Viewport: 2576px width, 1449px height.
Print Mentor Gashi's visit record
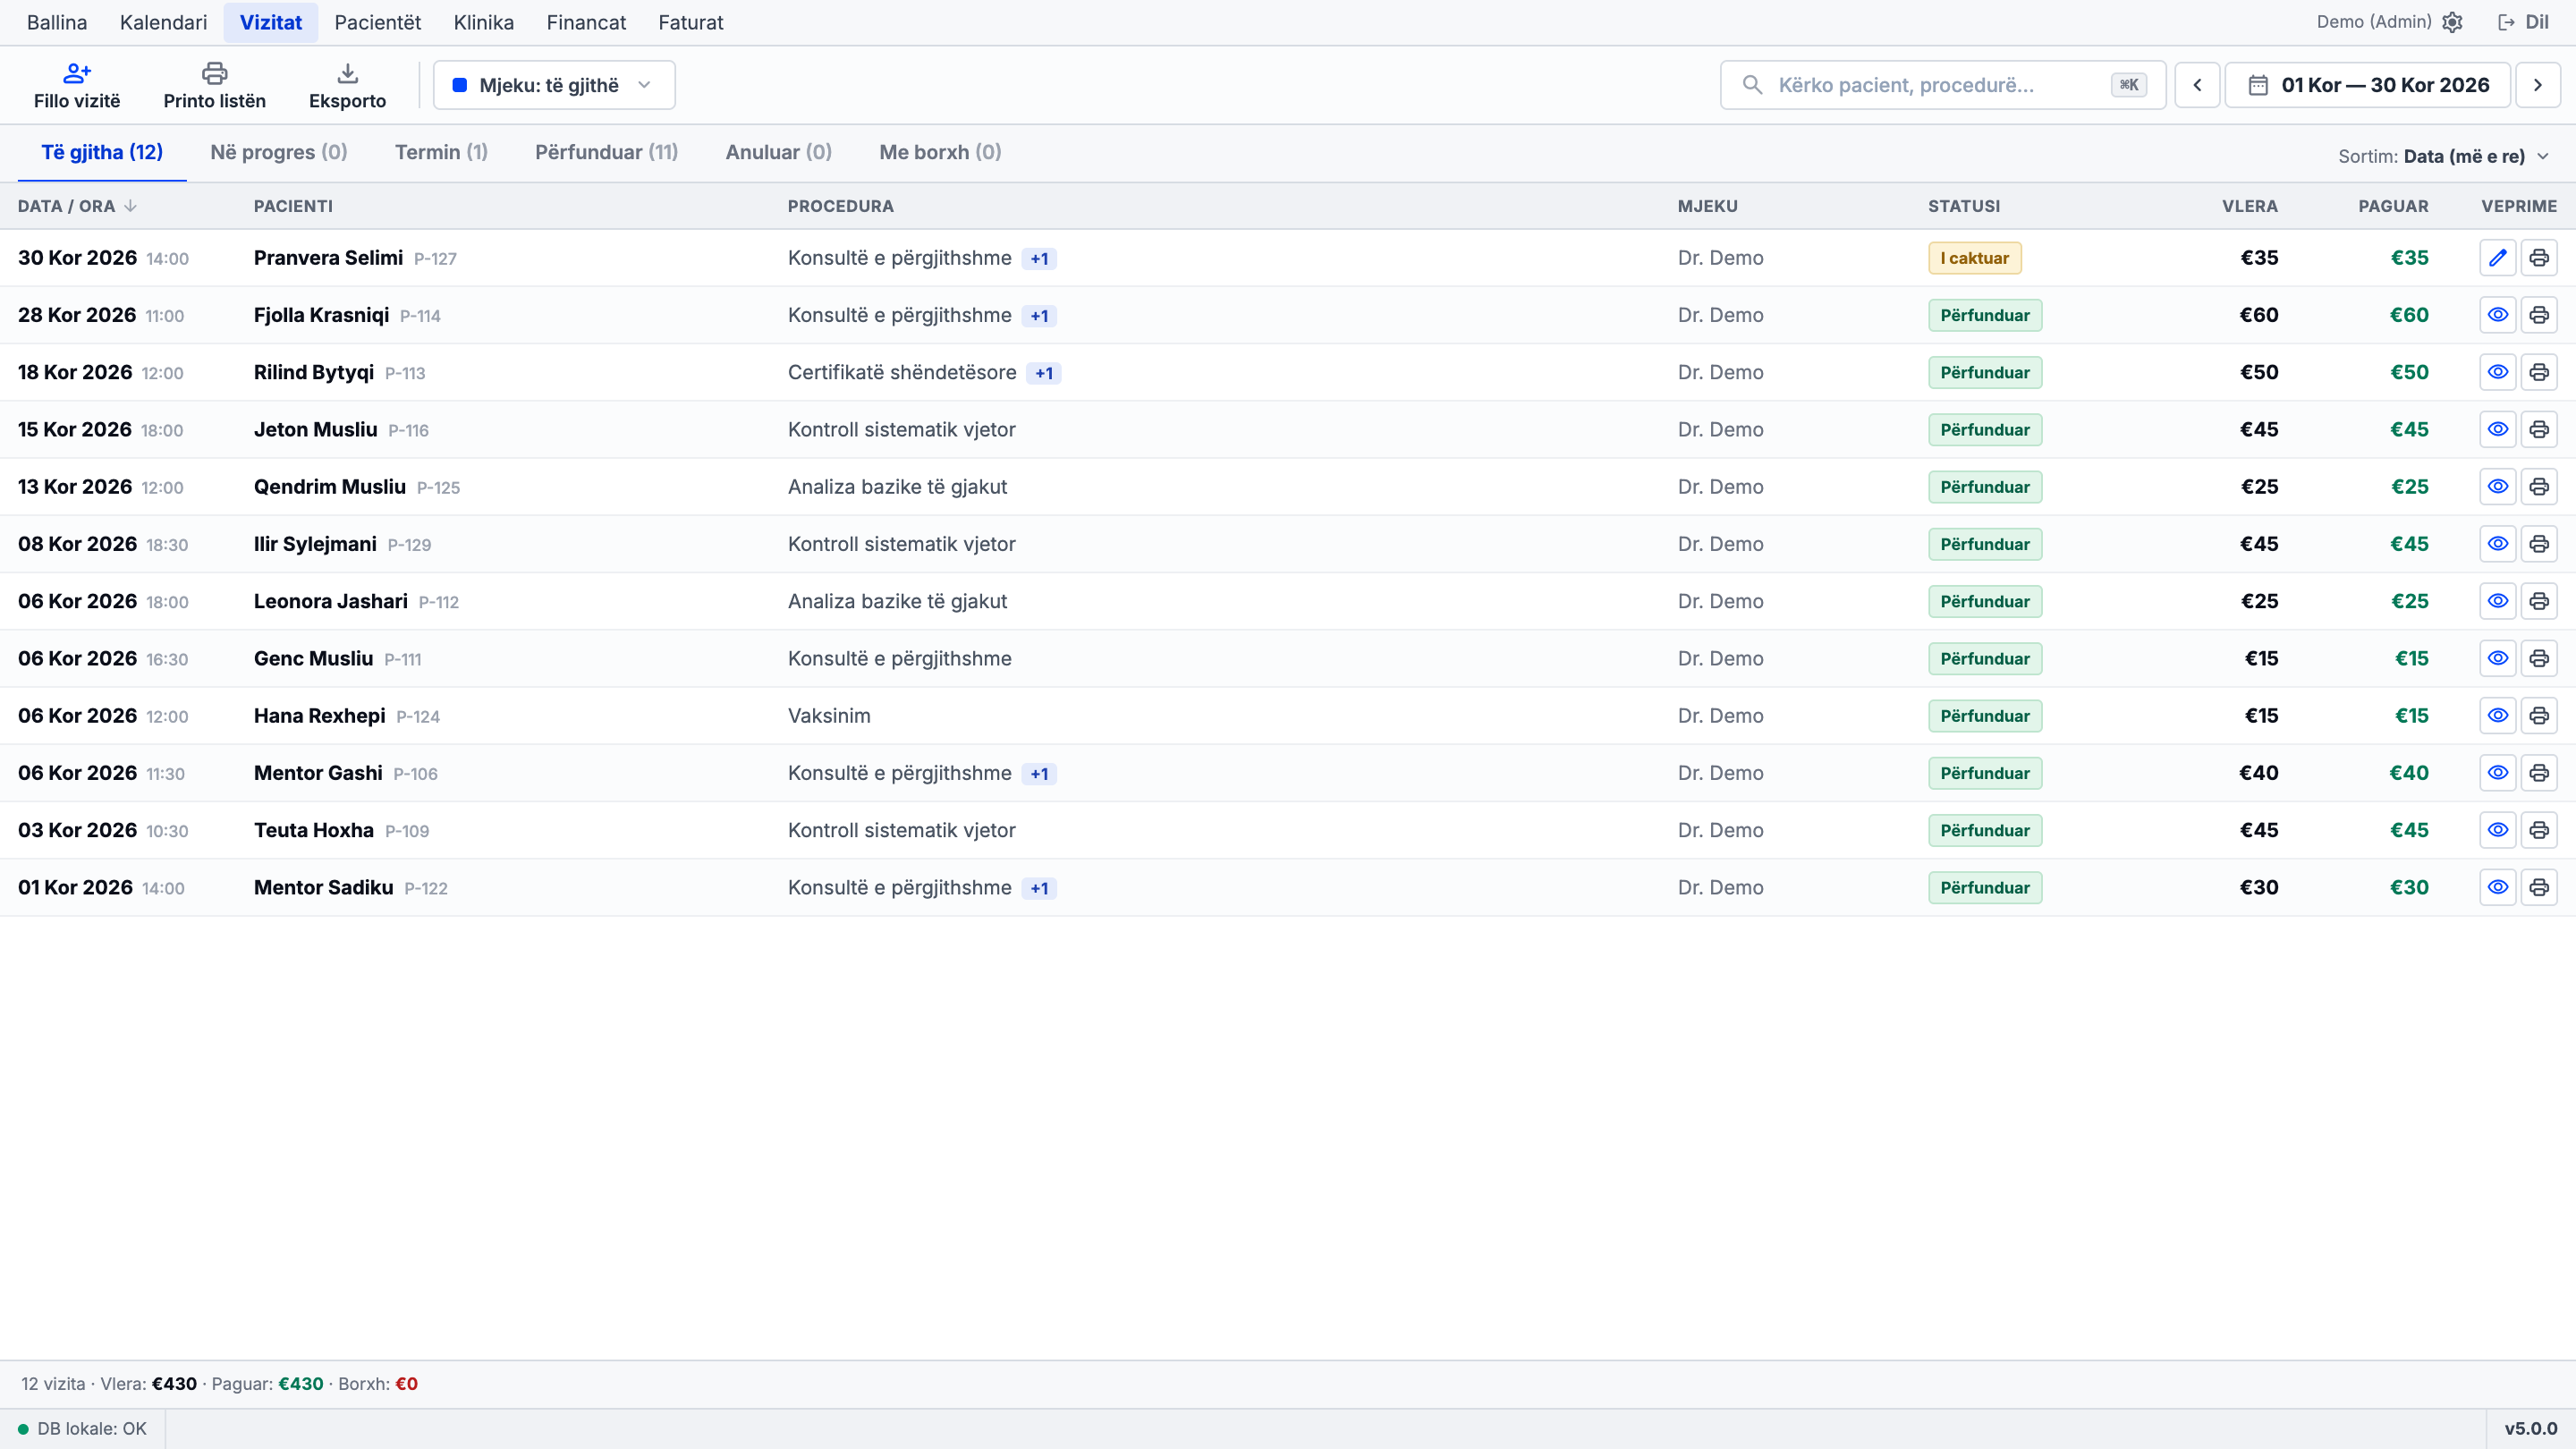coord(2539,773)
